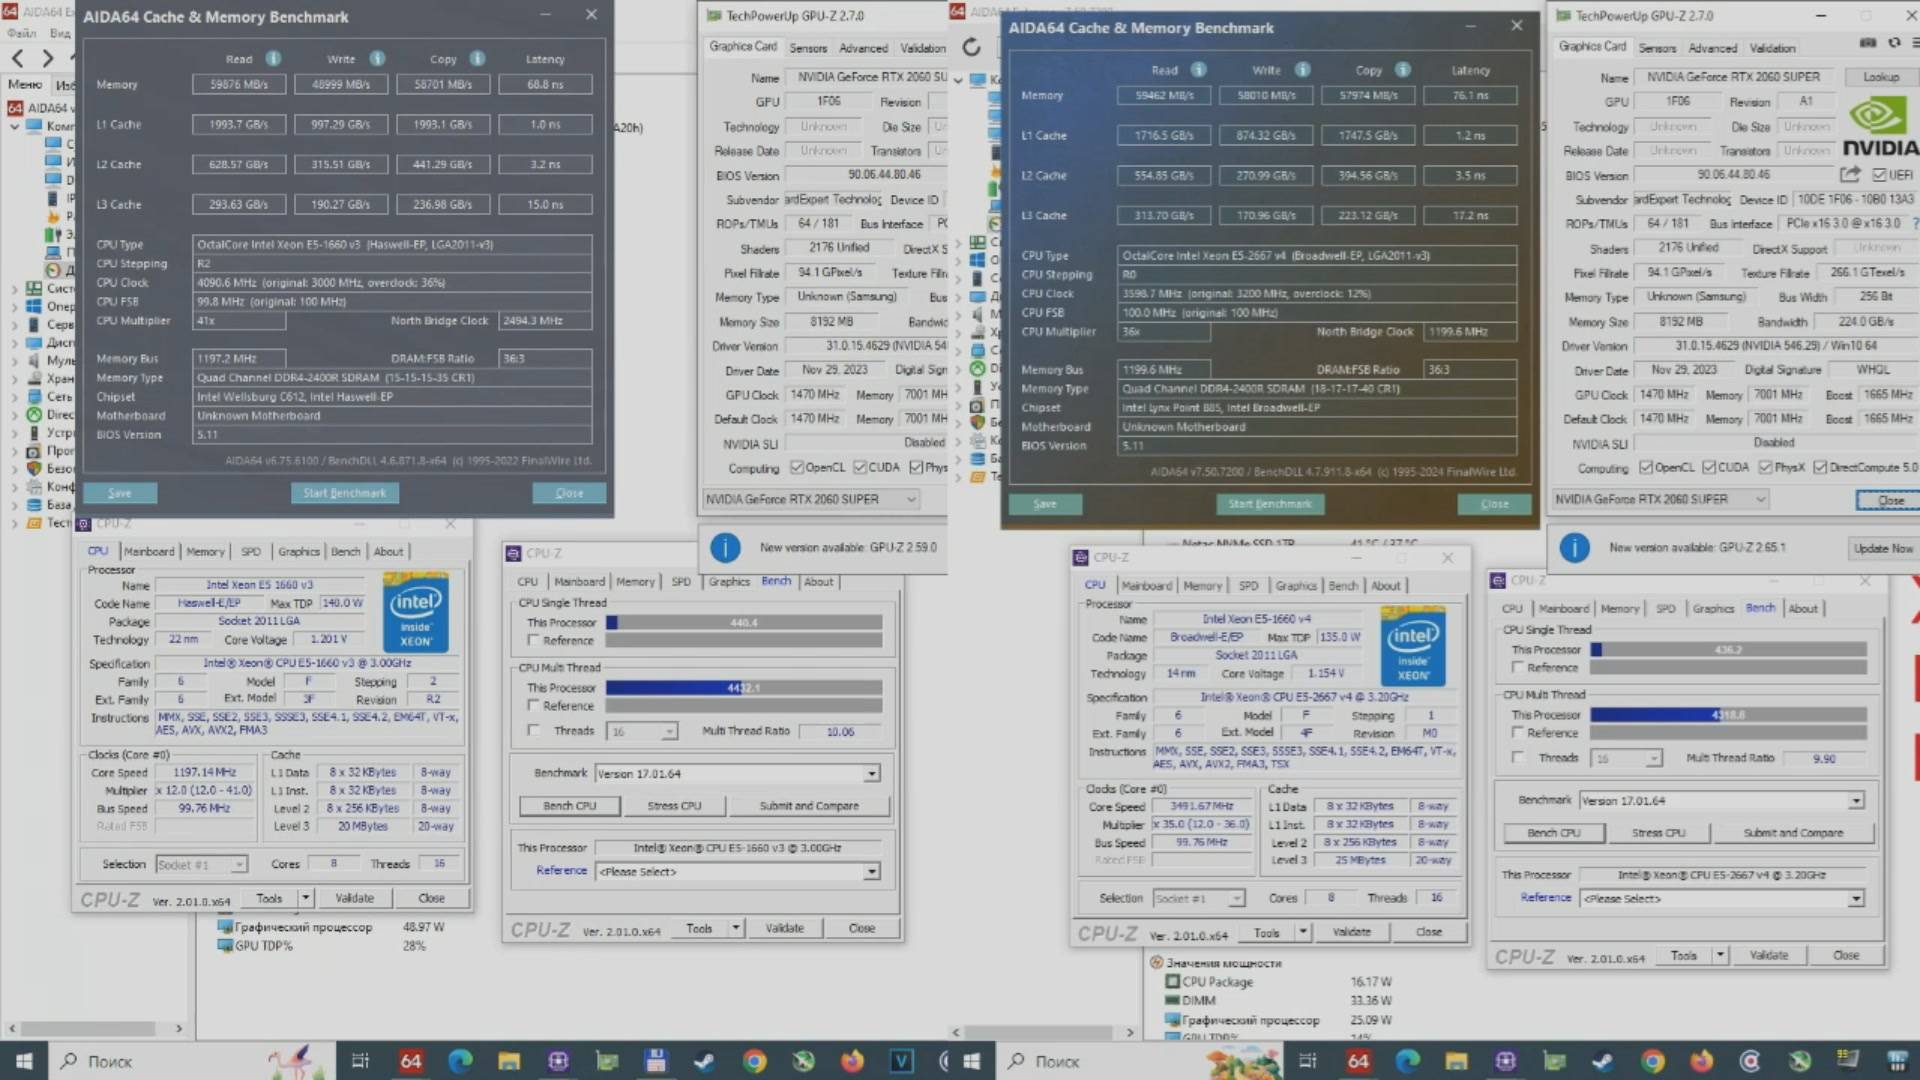The image size is (1920, 1080).
Task: Click the Update Now button in GPU-Z
Action: (x=1882, y=548)
